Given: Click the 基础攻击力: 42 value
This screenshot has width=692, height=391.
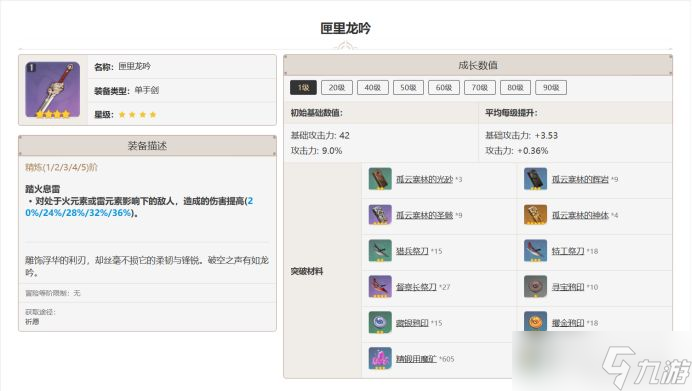Looking at the screenshot, I should (x=320, y=135).
